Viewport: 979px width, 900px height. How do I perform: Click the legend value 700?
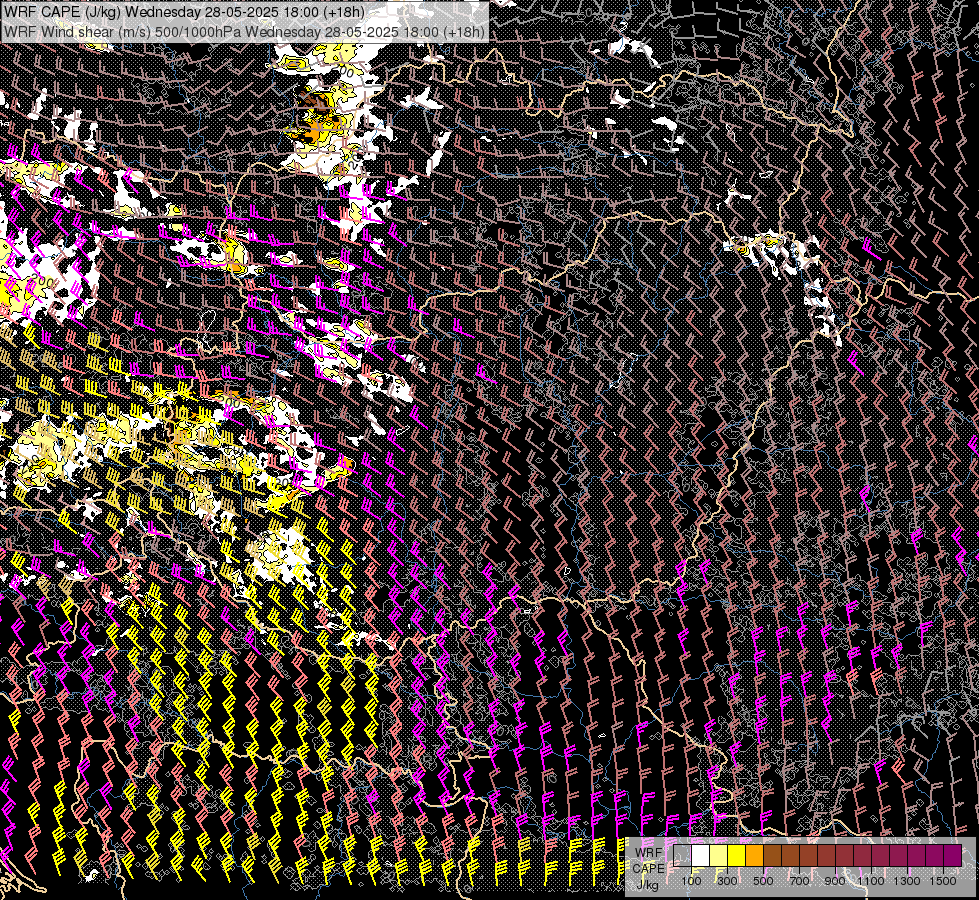(x=799, y=881)
